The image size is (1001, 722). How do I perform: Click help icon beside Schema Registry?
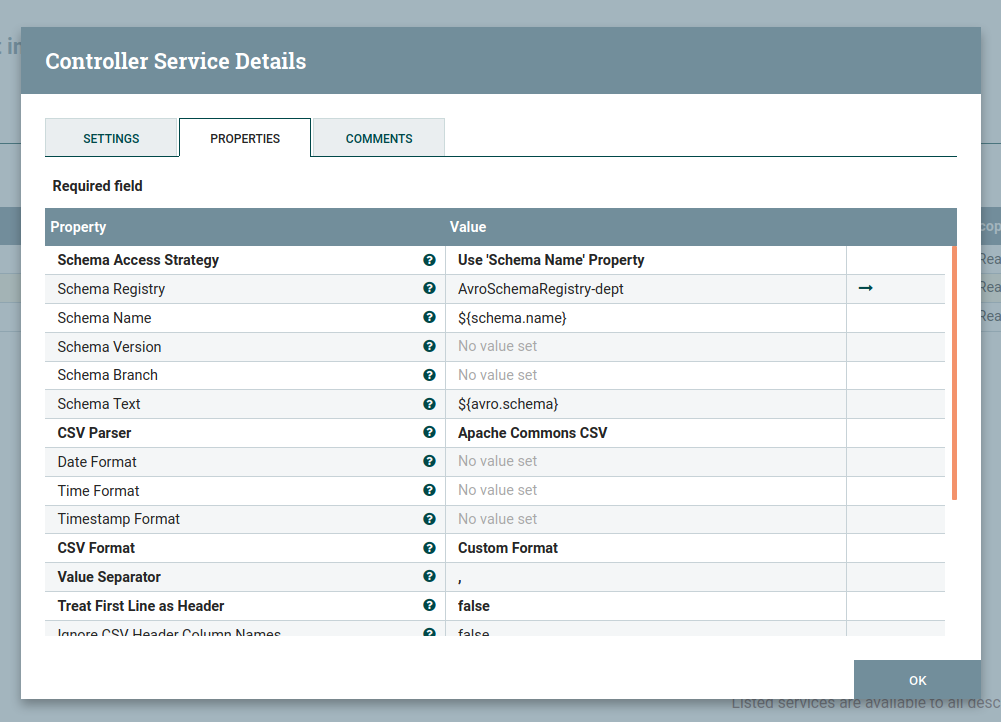(x=429, y=289)
